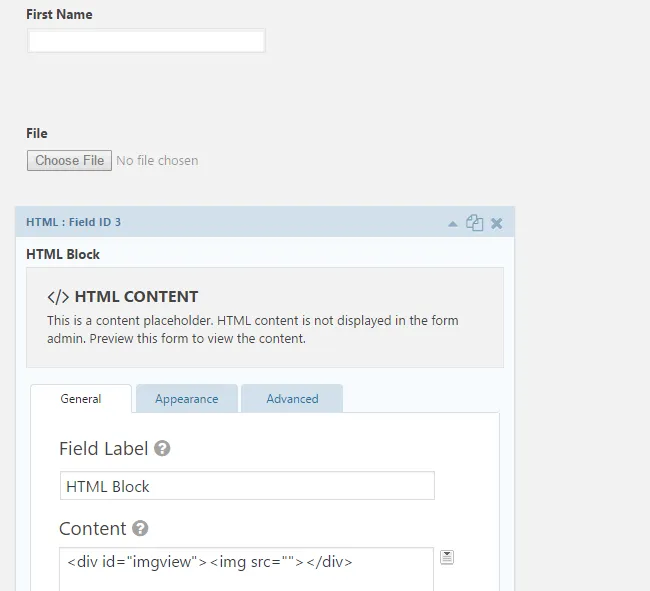
Task: Open the Advanced tab
Action: coord(292,399)
